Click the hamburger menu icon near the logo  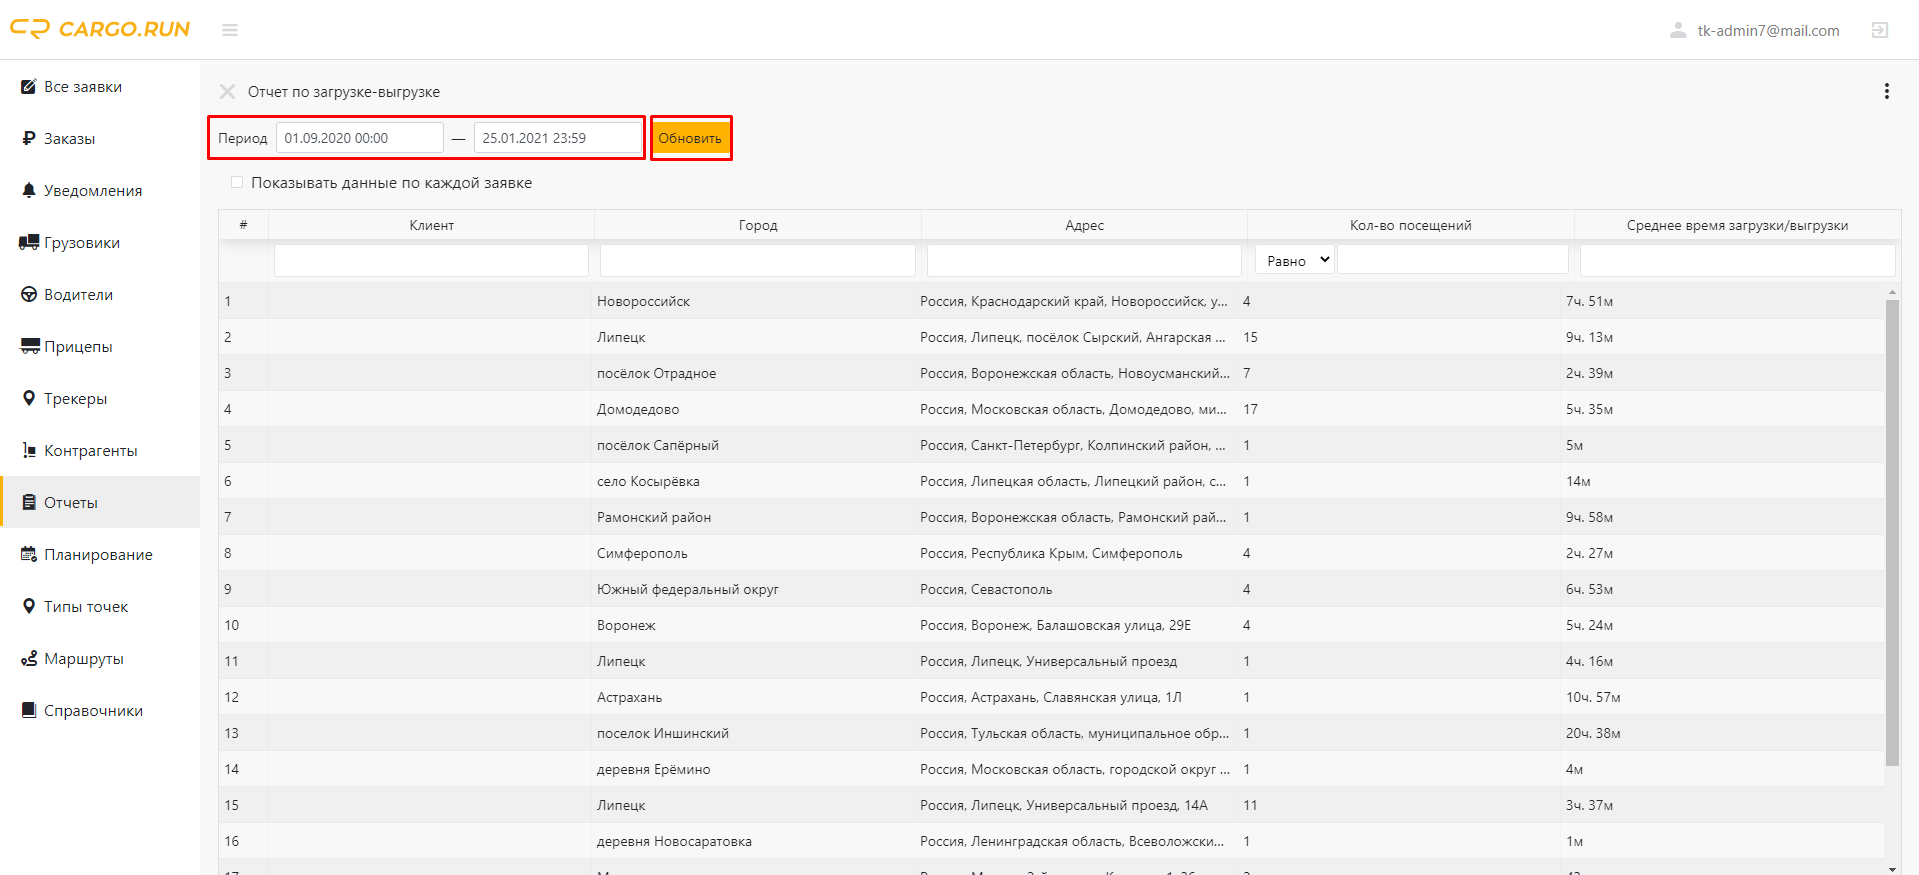point(229,30)
